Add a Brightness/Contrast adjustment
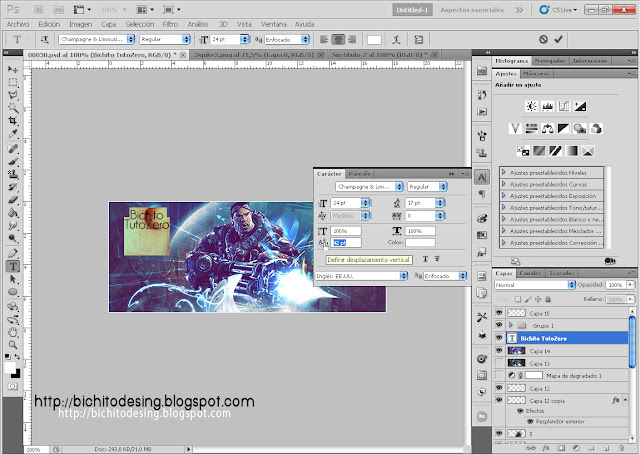 pyautogui.click(x=531, y=107)
